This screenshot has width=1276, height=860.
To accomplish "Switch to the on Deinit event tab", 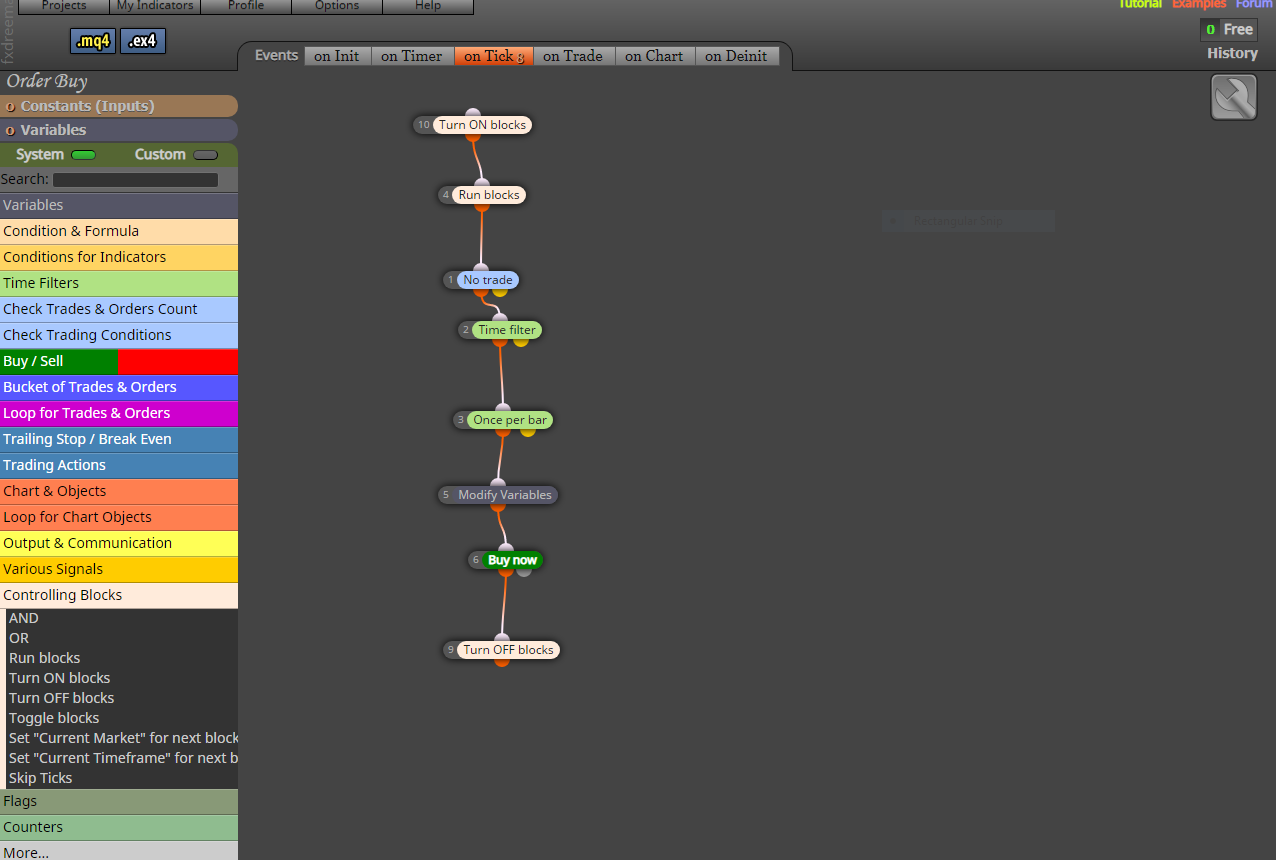I will (736, 56).
